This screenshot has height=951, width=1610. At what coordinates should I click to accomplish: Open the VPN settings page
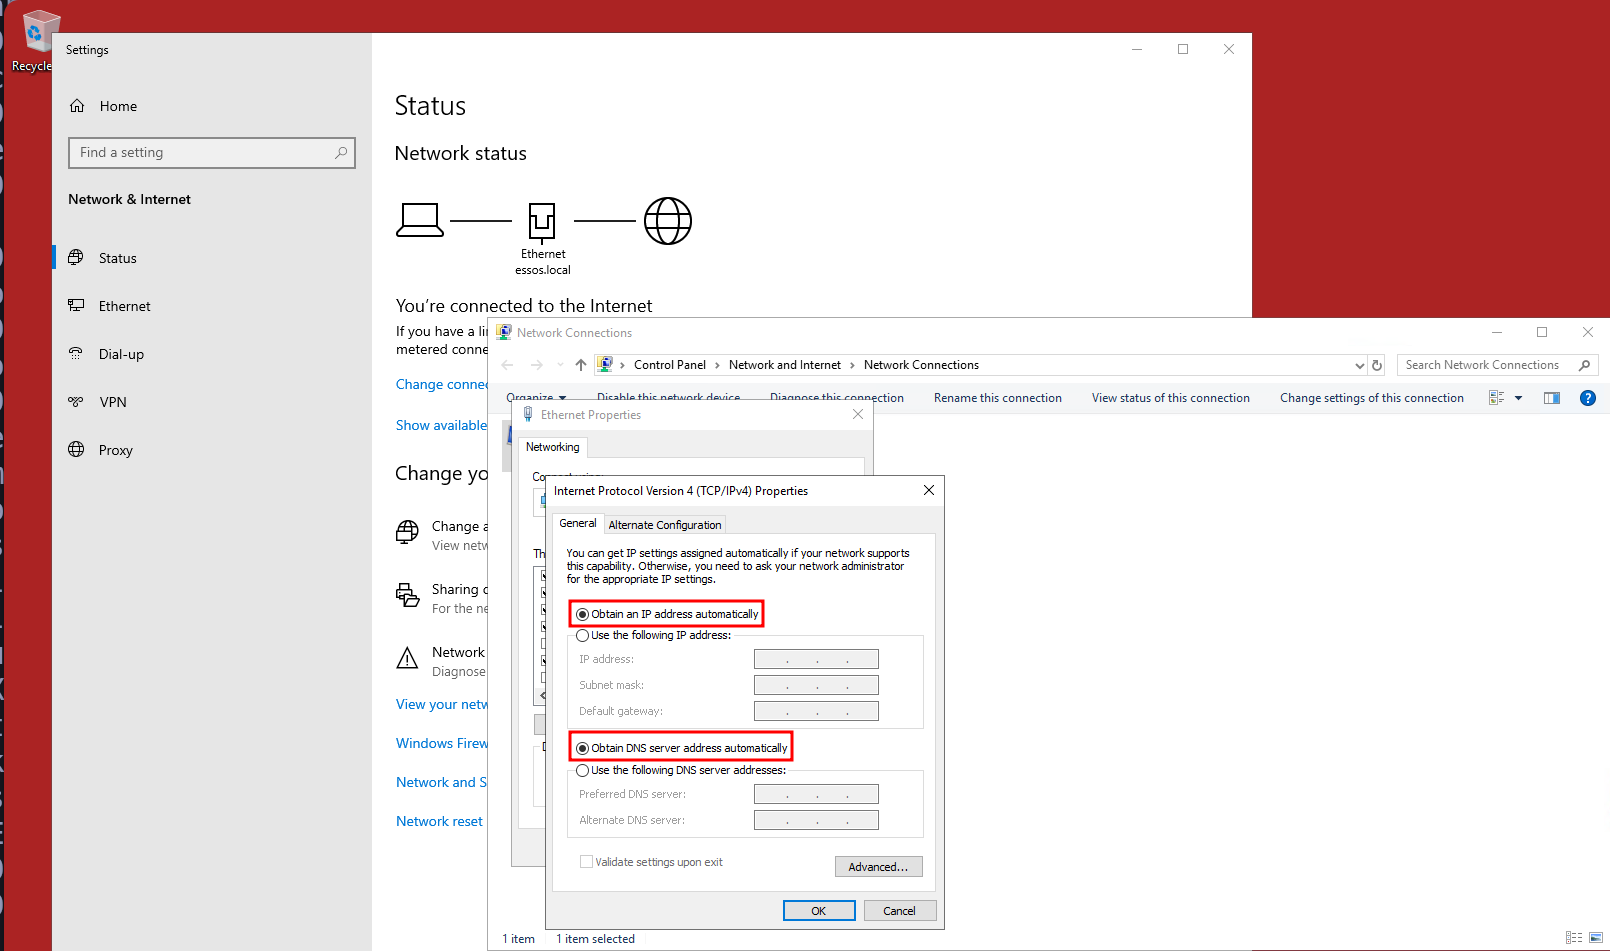(x=112, y=402)
